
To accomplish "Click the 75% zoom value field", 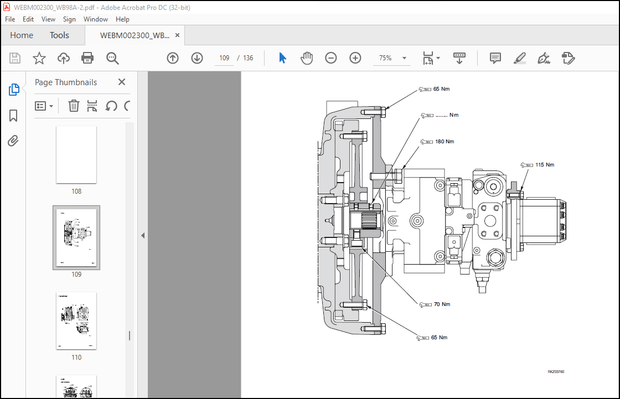I will 385,58.
